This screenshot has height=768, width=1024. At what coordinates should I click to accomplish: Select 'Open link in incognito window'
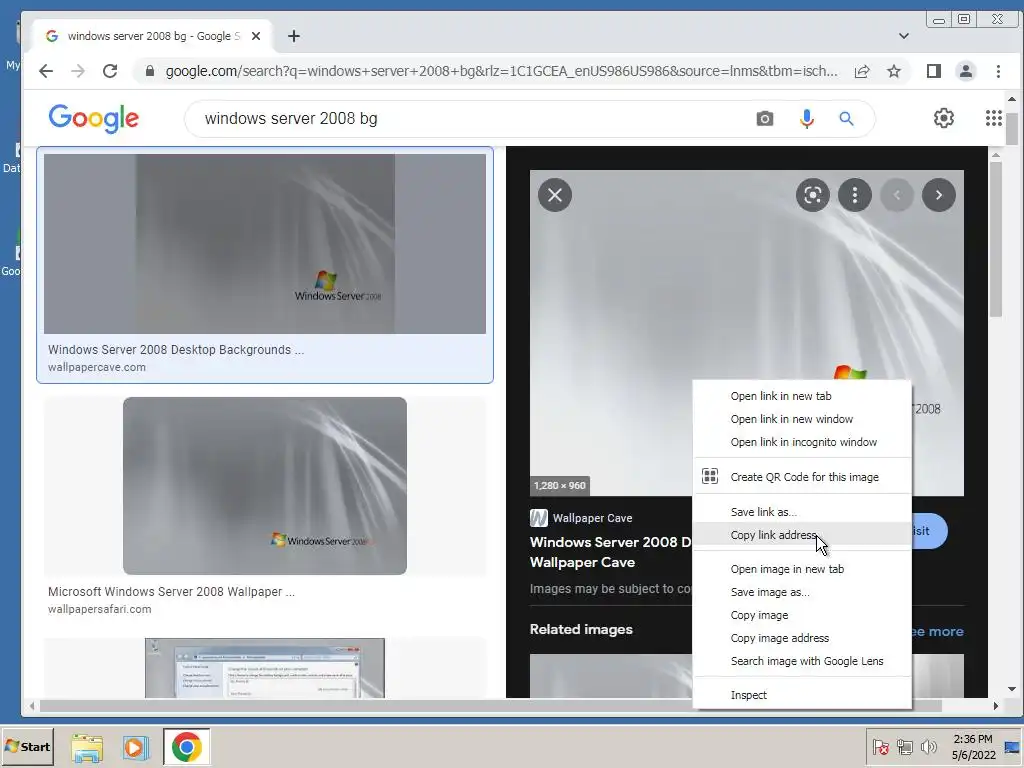click(x=802, y=442)
